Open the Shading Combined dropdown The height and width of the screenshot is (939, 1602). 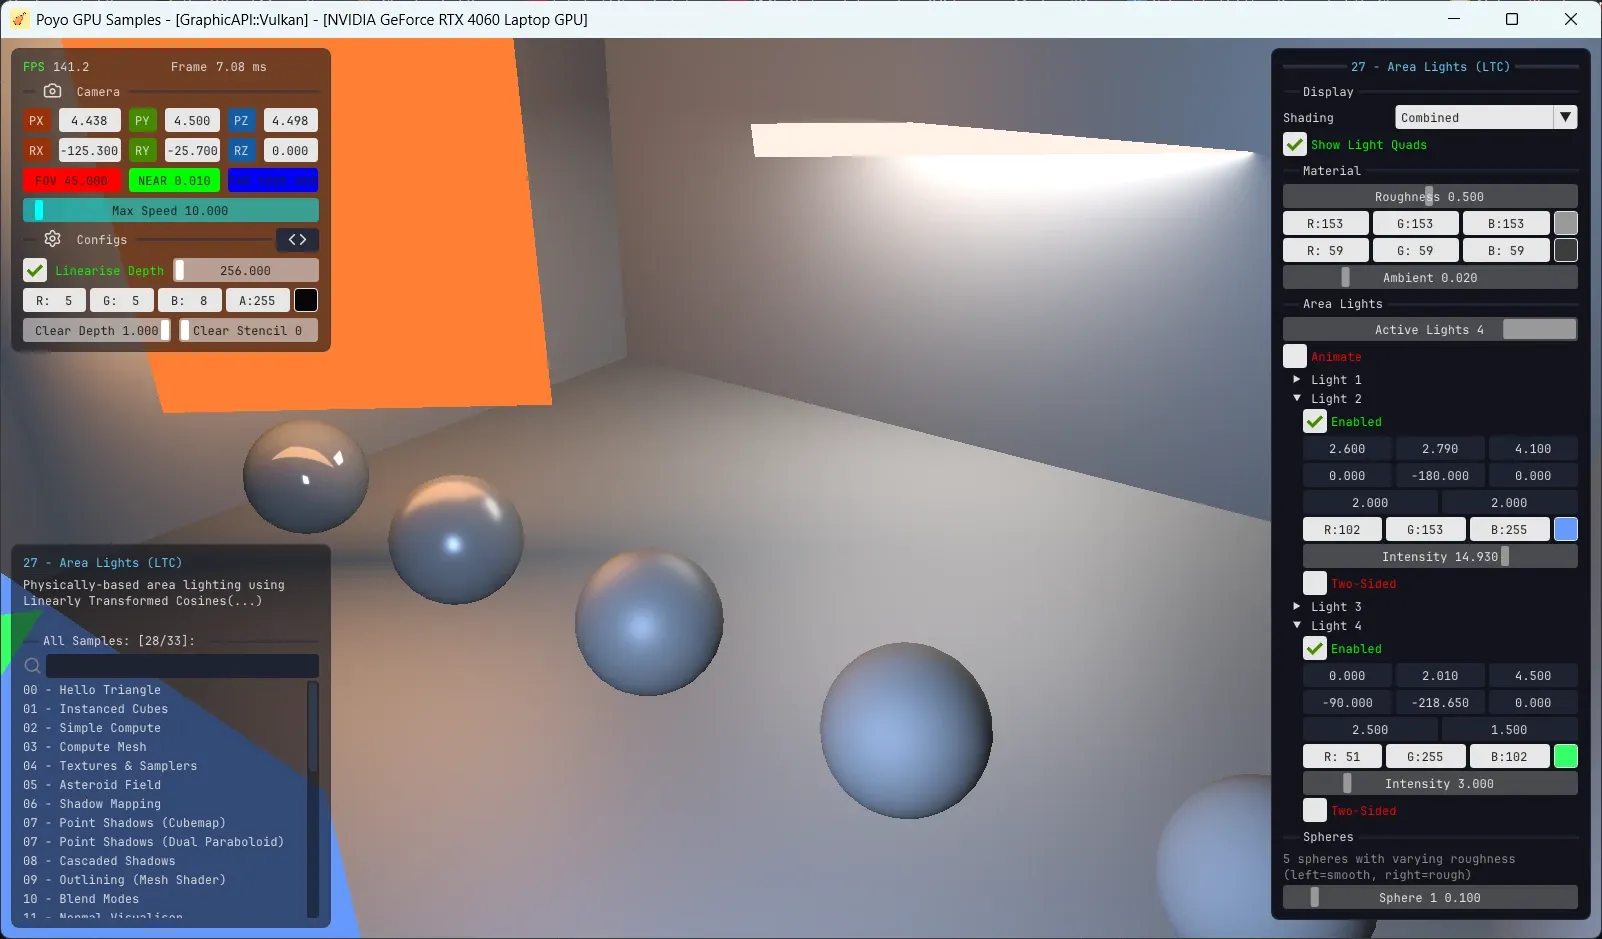[x=1485, y=118]
